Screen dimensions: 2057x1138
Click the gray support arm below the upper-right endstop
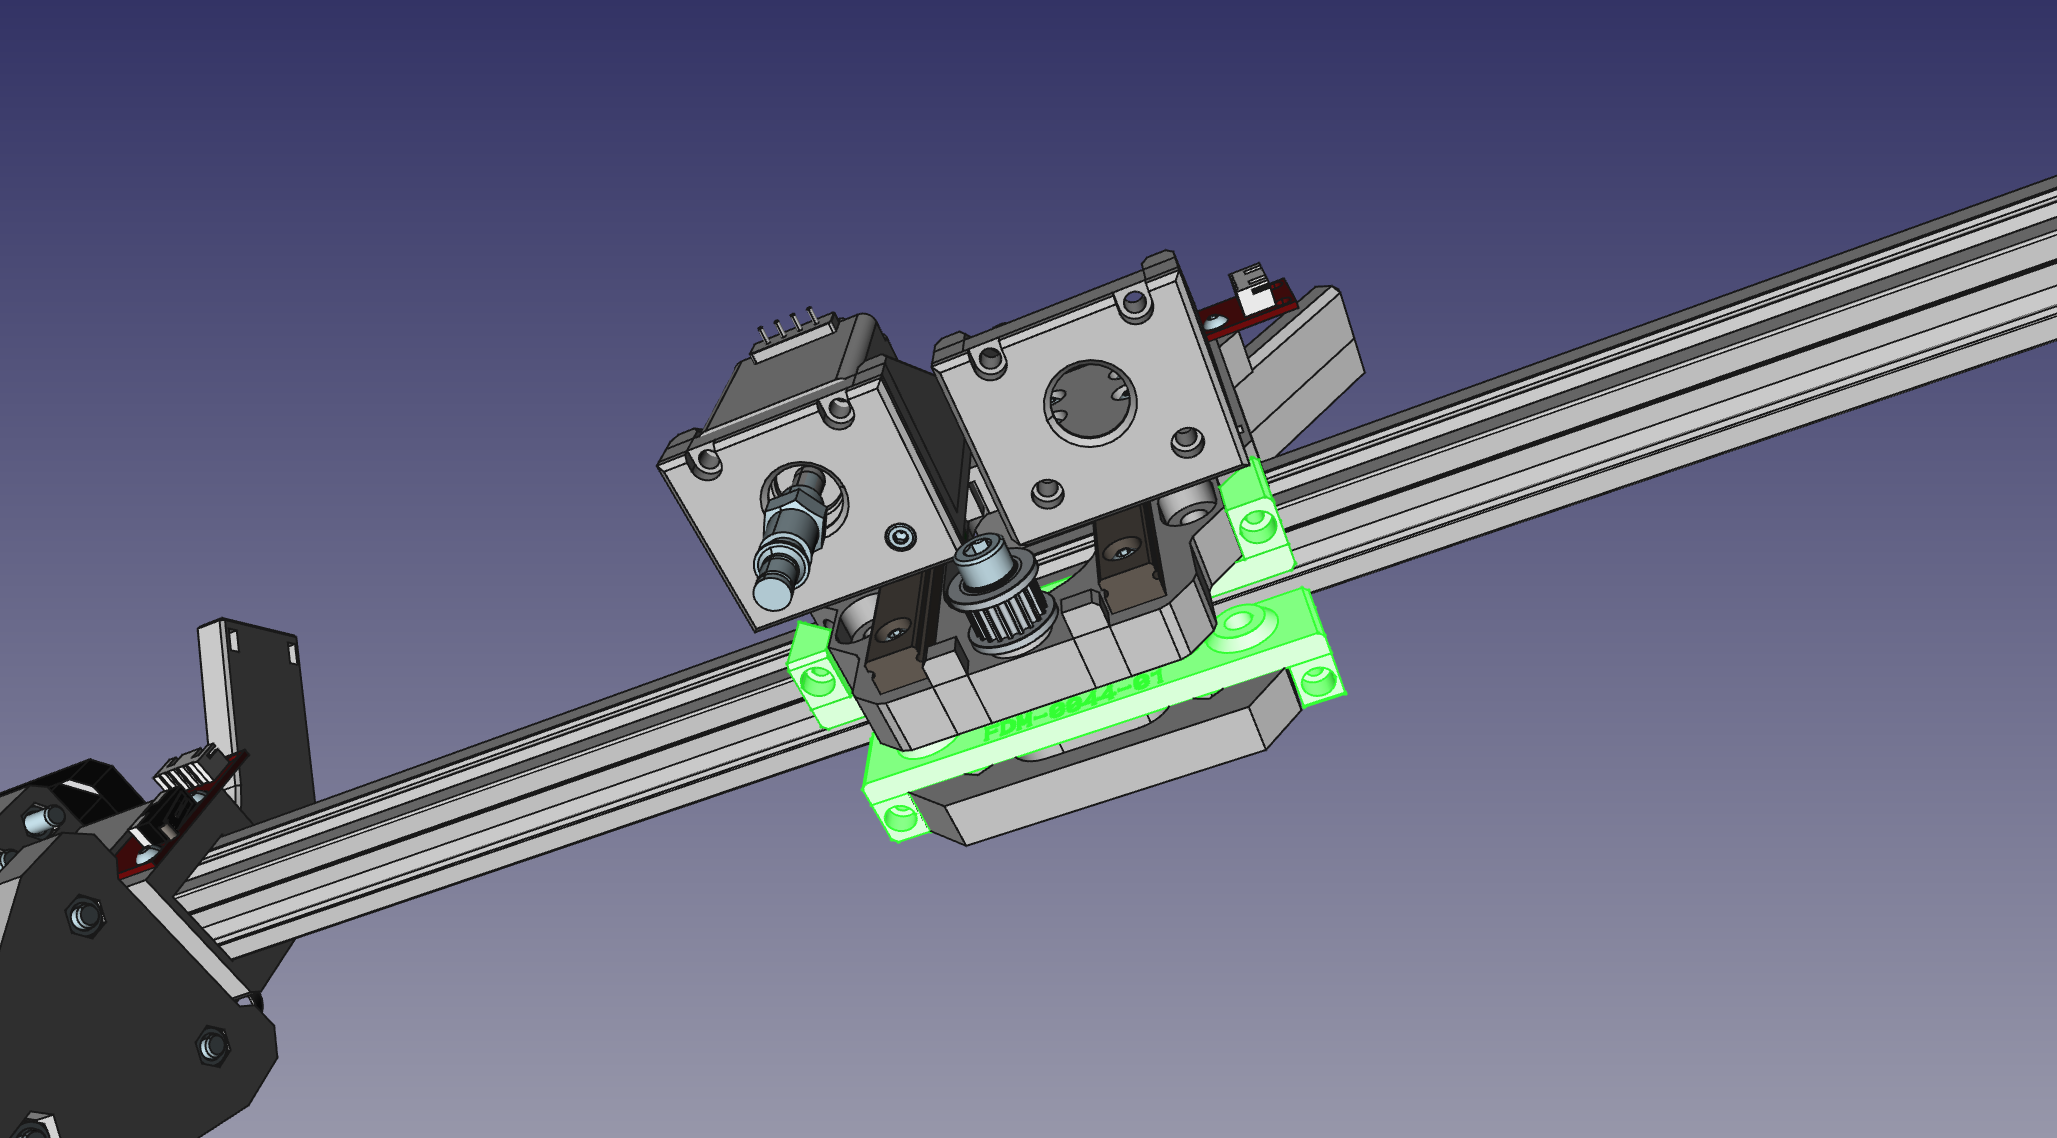[1300, 365]
